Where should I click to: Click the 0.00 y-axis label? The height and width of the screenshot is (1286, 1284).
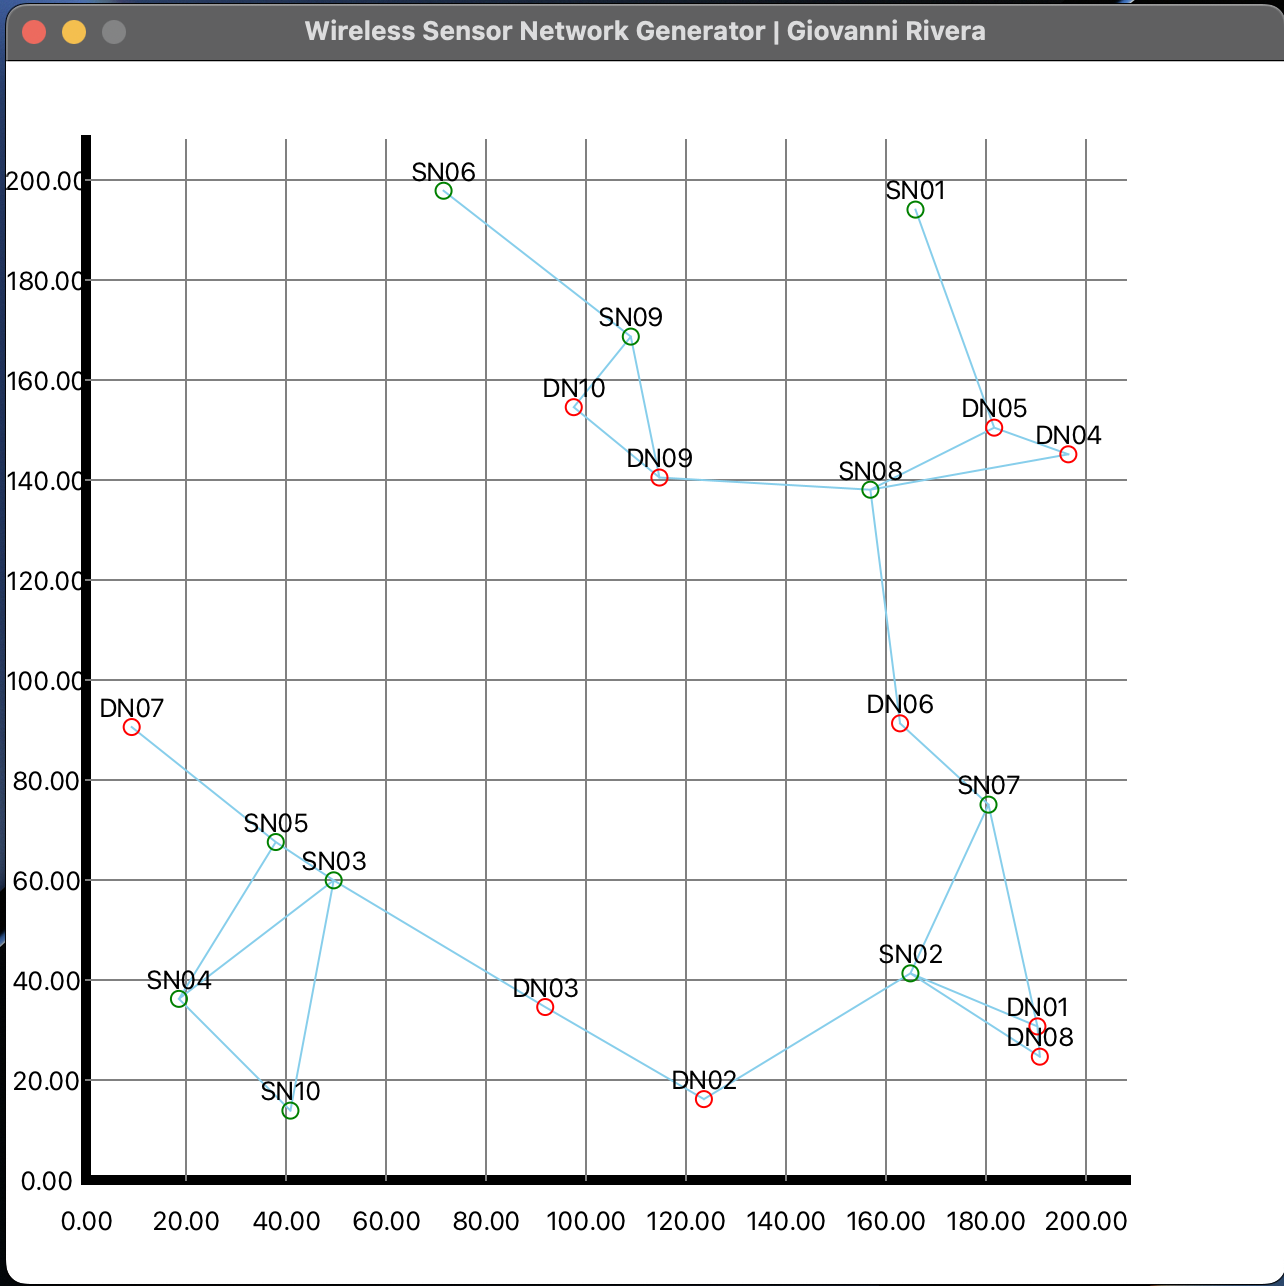tap(47, 1181)
